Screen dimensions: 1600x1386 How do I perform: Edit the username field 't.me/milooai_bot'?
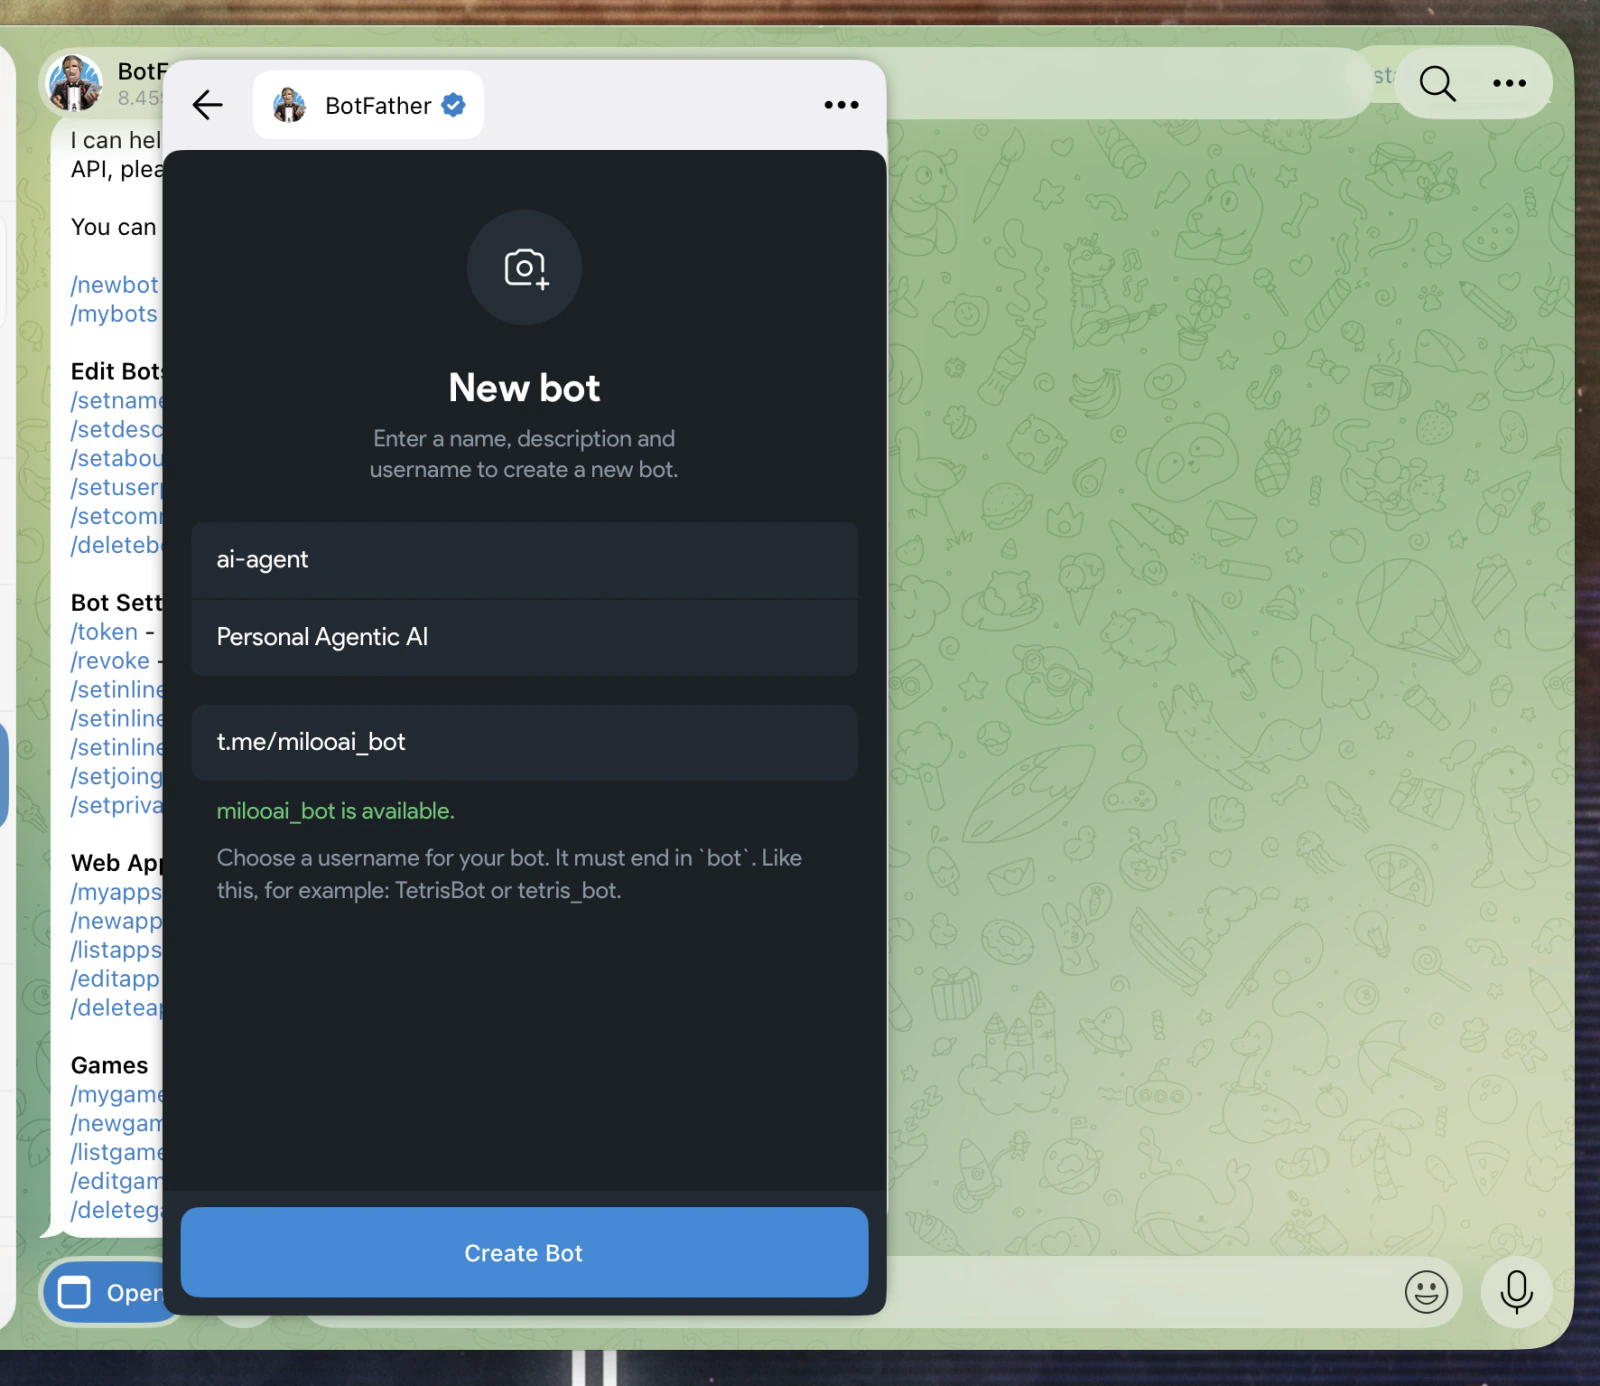pyautogui.click(x=524, y=742)
